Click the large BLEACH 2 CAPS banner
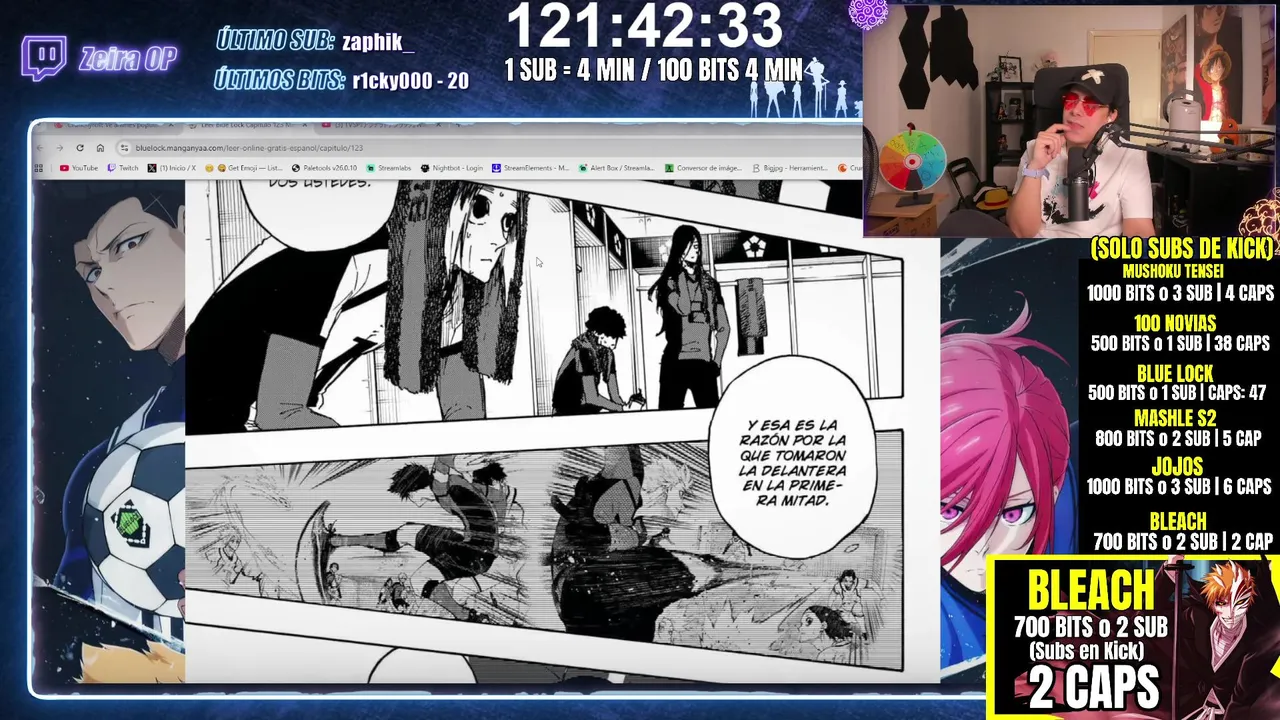The width and height of the screenshot is (1280, 720). point(1133,638)
